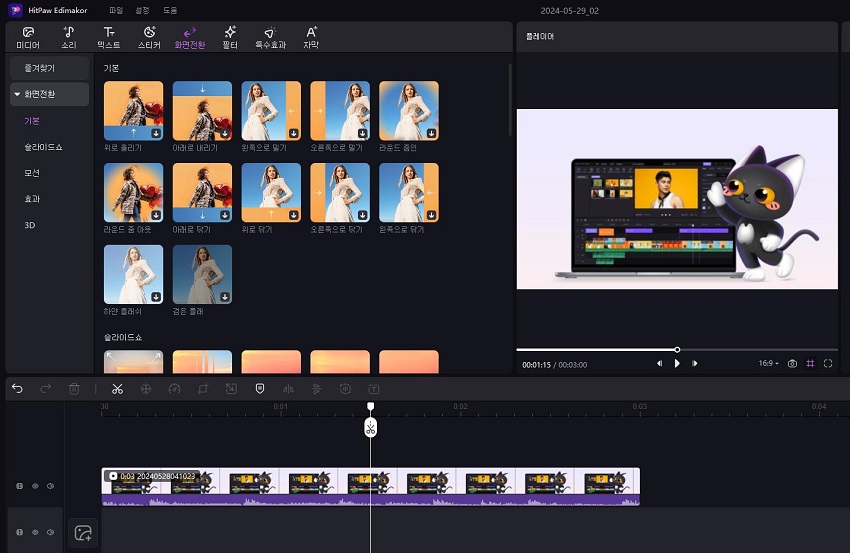Select 모션 category in sidebar
Screen dimensions: 850x553
tap(32, 173)
